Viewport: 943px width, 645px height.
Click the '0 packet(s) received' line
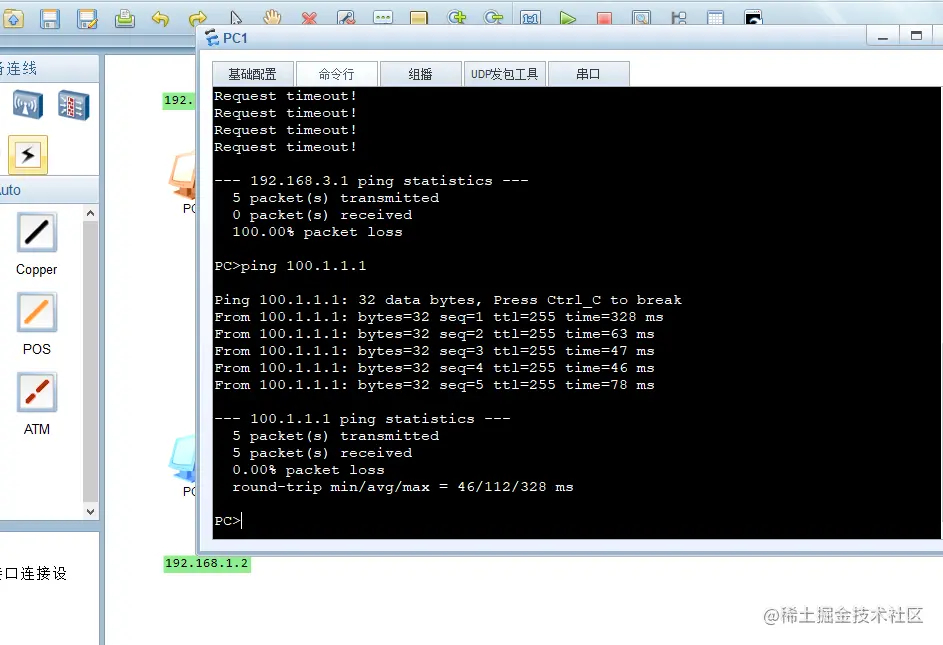click(x=322, y=215)
